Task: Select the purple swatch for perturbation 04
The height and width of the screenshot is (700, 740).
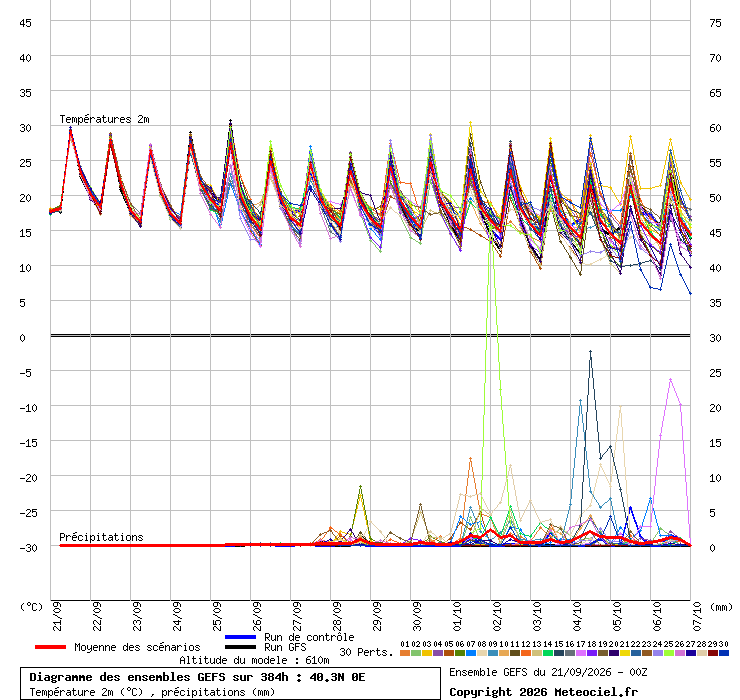Action: (437, 653)
